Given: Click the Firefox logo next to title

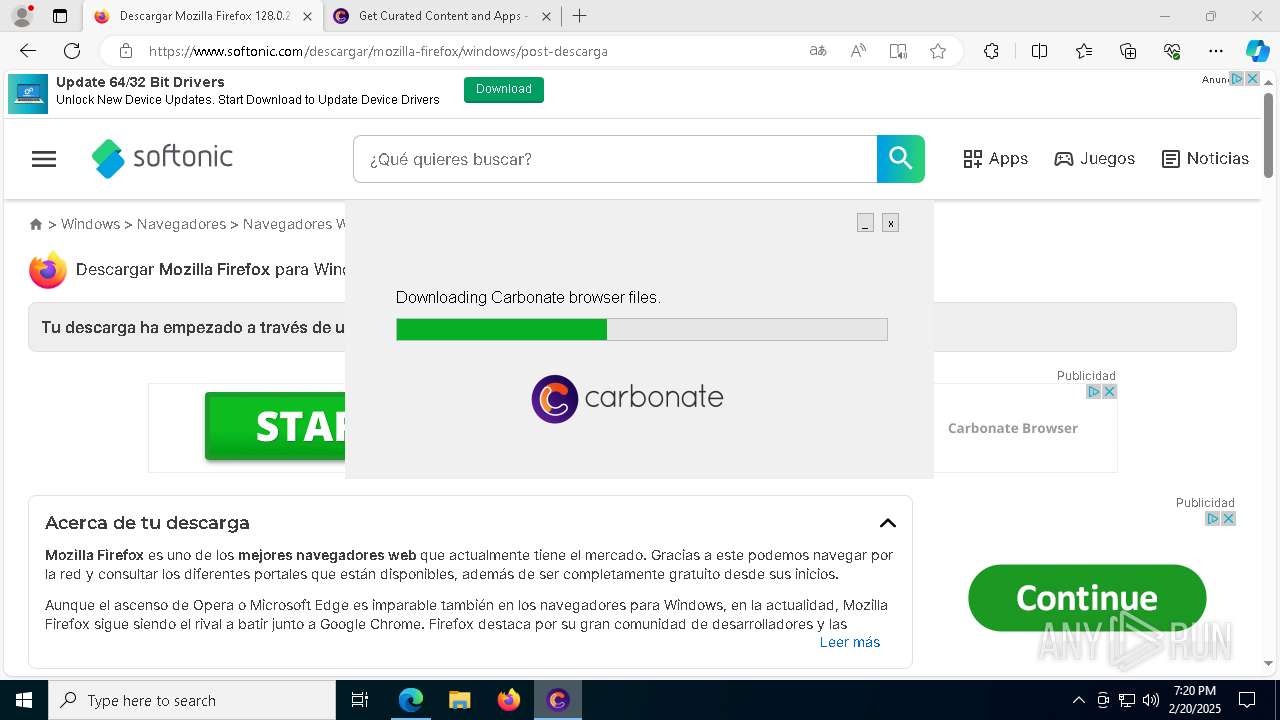Looking at the screenshot, I should pos(47,270).
